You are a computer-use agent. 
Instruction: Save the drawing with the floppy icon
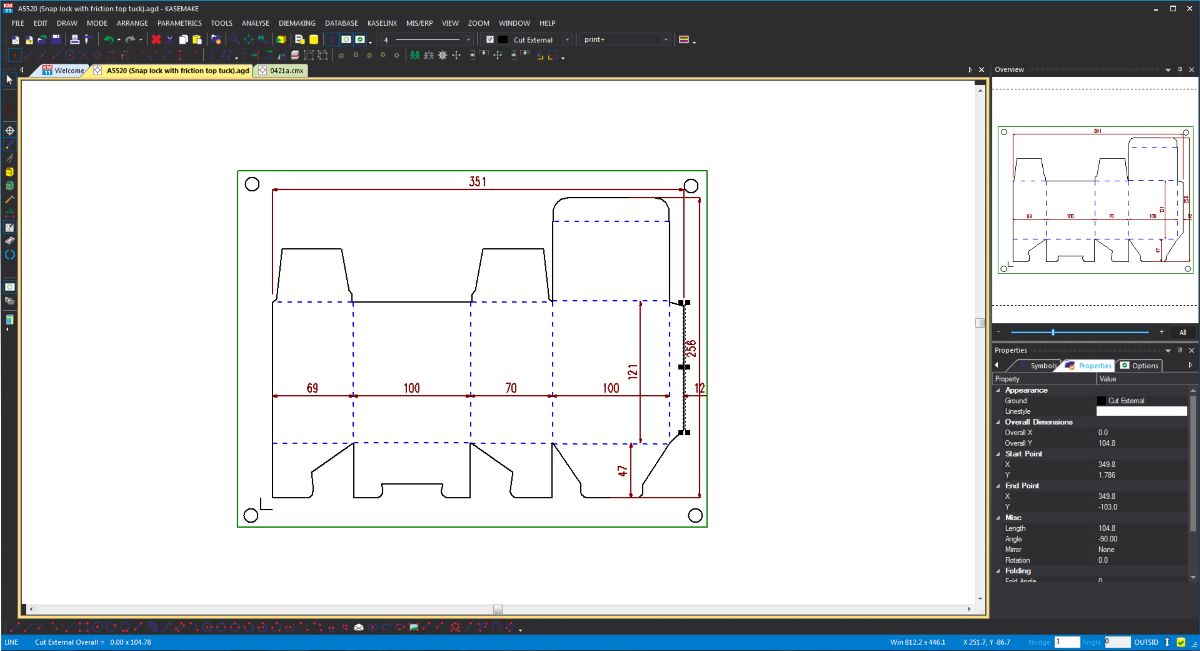click(x=56, y=39)
